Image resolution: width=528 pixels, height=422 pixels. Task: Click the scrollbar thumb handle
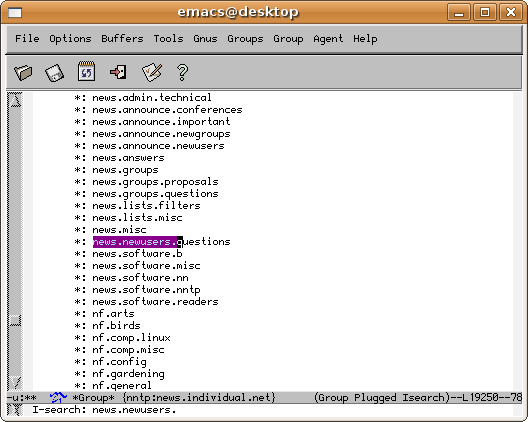[14, 320]
